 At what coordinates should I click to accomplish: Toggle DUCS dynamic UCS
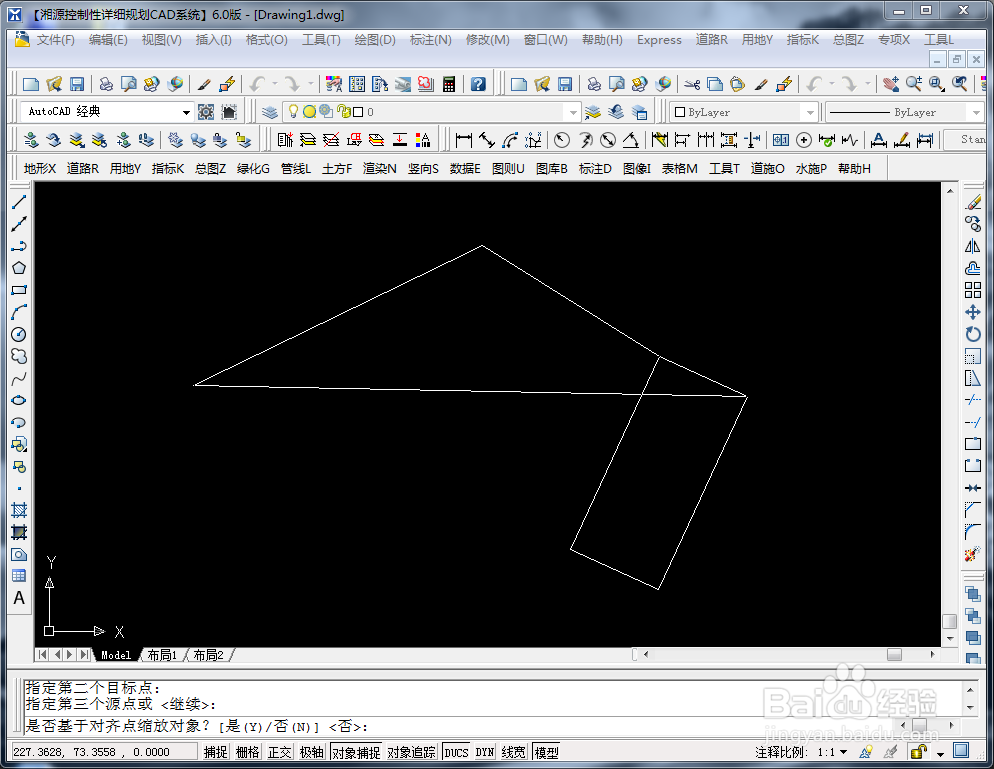tap(456, 752)
